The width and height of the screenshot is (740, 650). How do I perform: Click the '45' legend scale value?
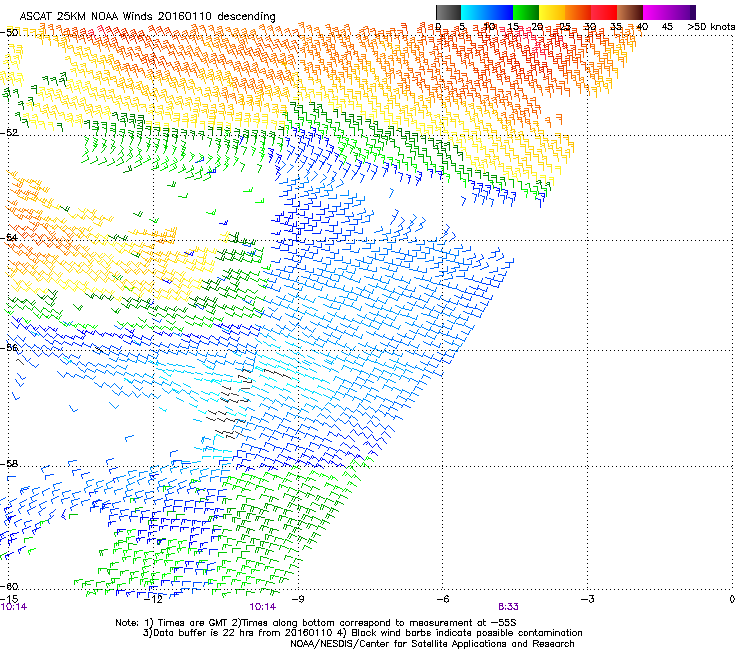pos(667,27)
